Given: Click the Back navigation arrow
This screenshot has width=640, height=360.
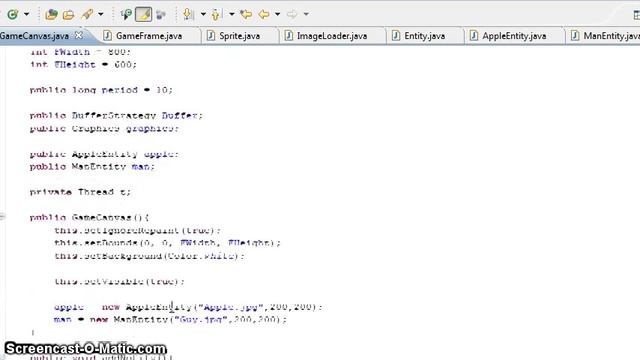Looking at the screenshot, I should [x=264, y=14].
